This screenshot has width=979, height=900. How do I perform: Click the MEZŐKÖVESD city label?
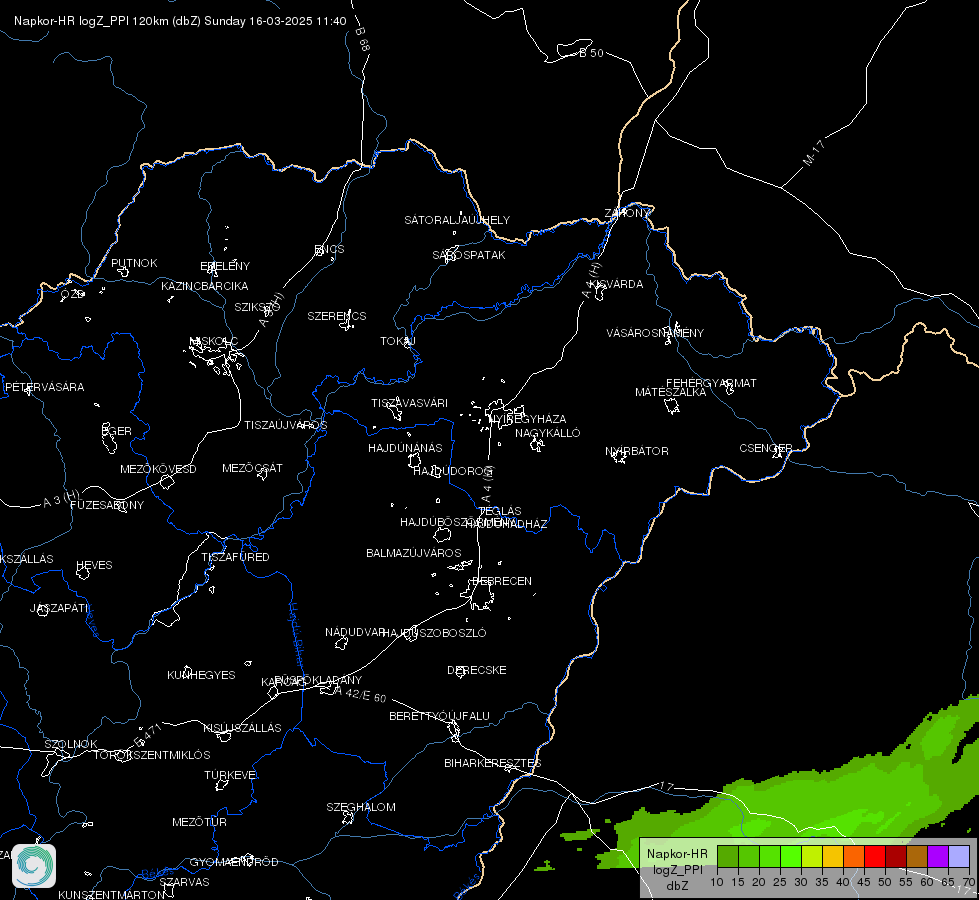[159, 469]
